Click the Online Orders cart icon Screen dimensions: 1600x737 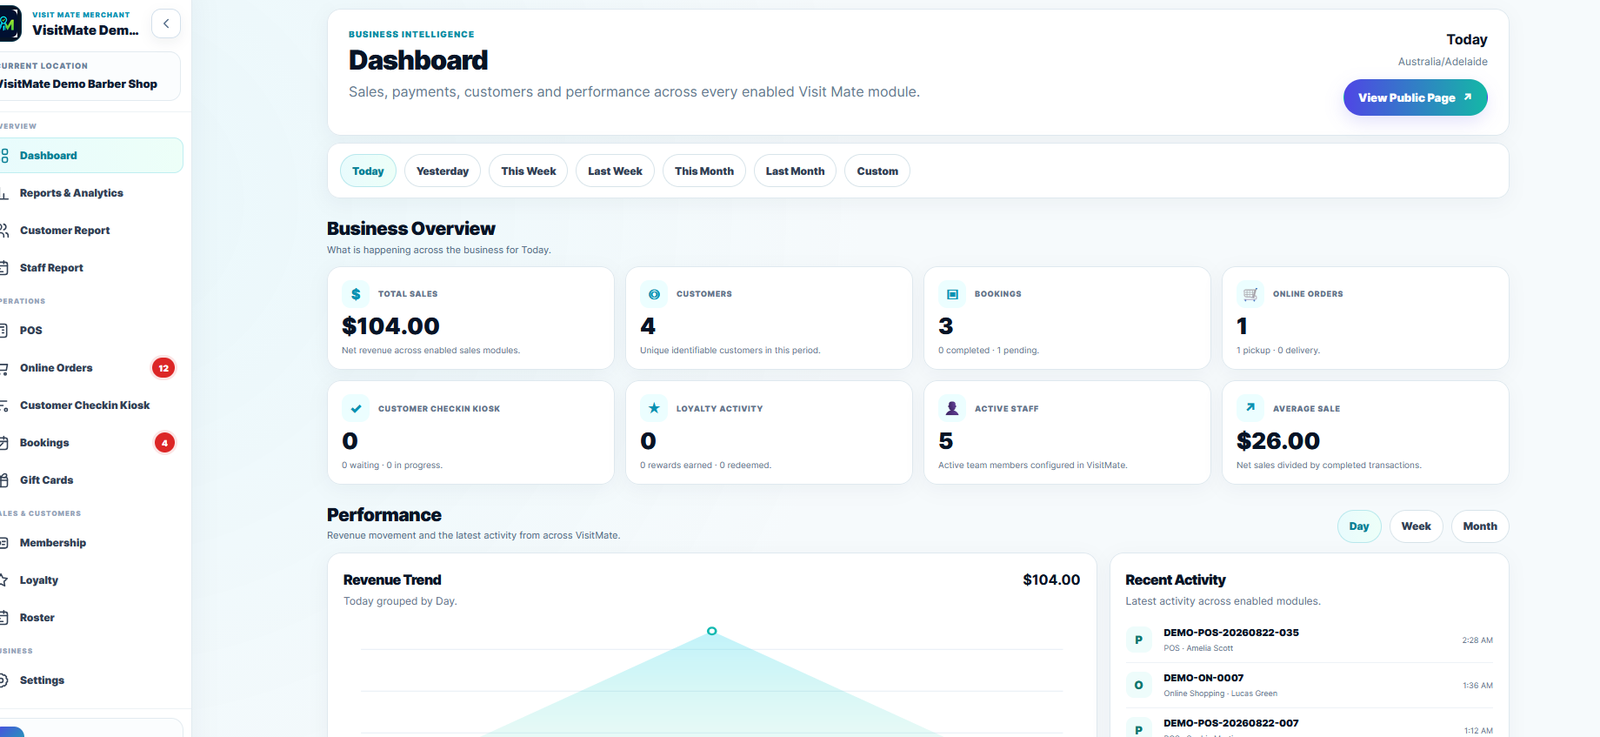click(1250, 294)
